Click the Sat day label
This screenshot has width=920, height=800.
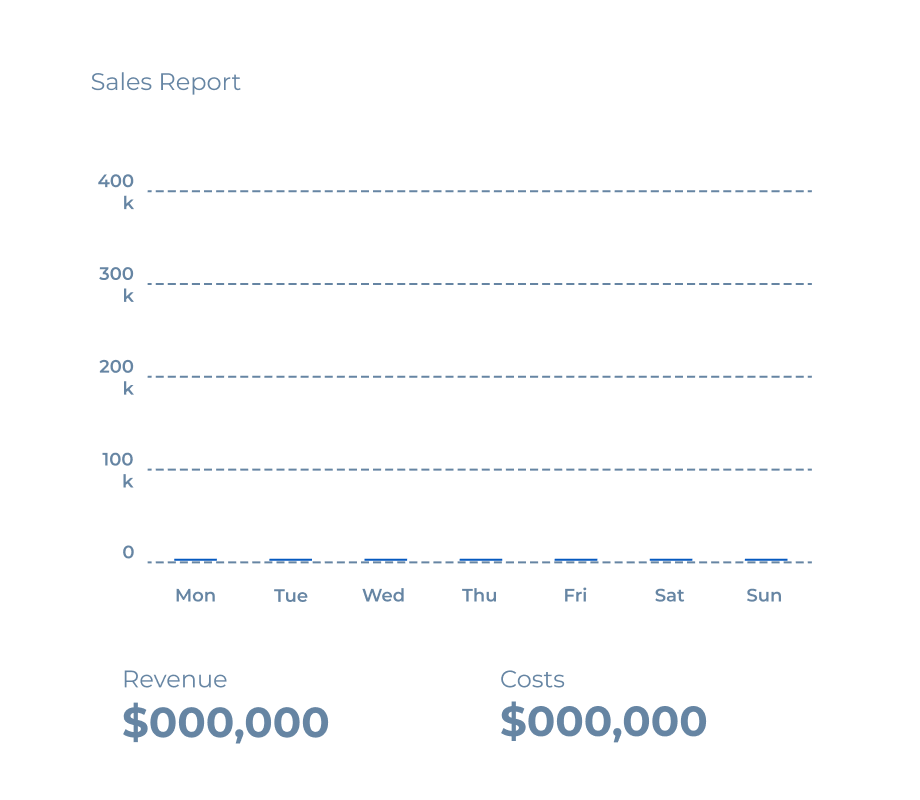(x=669, y=595)
